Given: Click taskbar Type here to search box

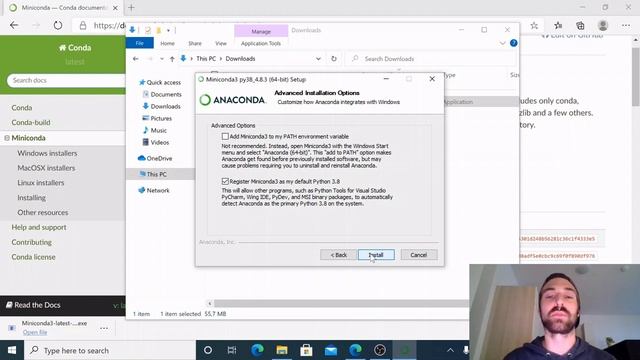Looking at the screenshot, I should pos(110,350).
